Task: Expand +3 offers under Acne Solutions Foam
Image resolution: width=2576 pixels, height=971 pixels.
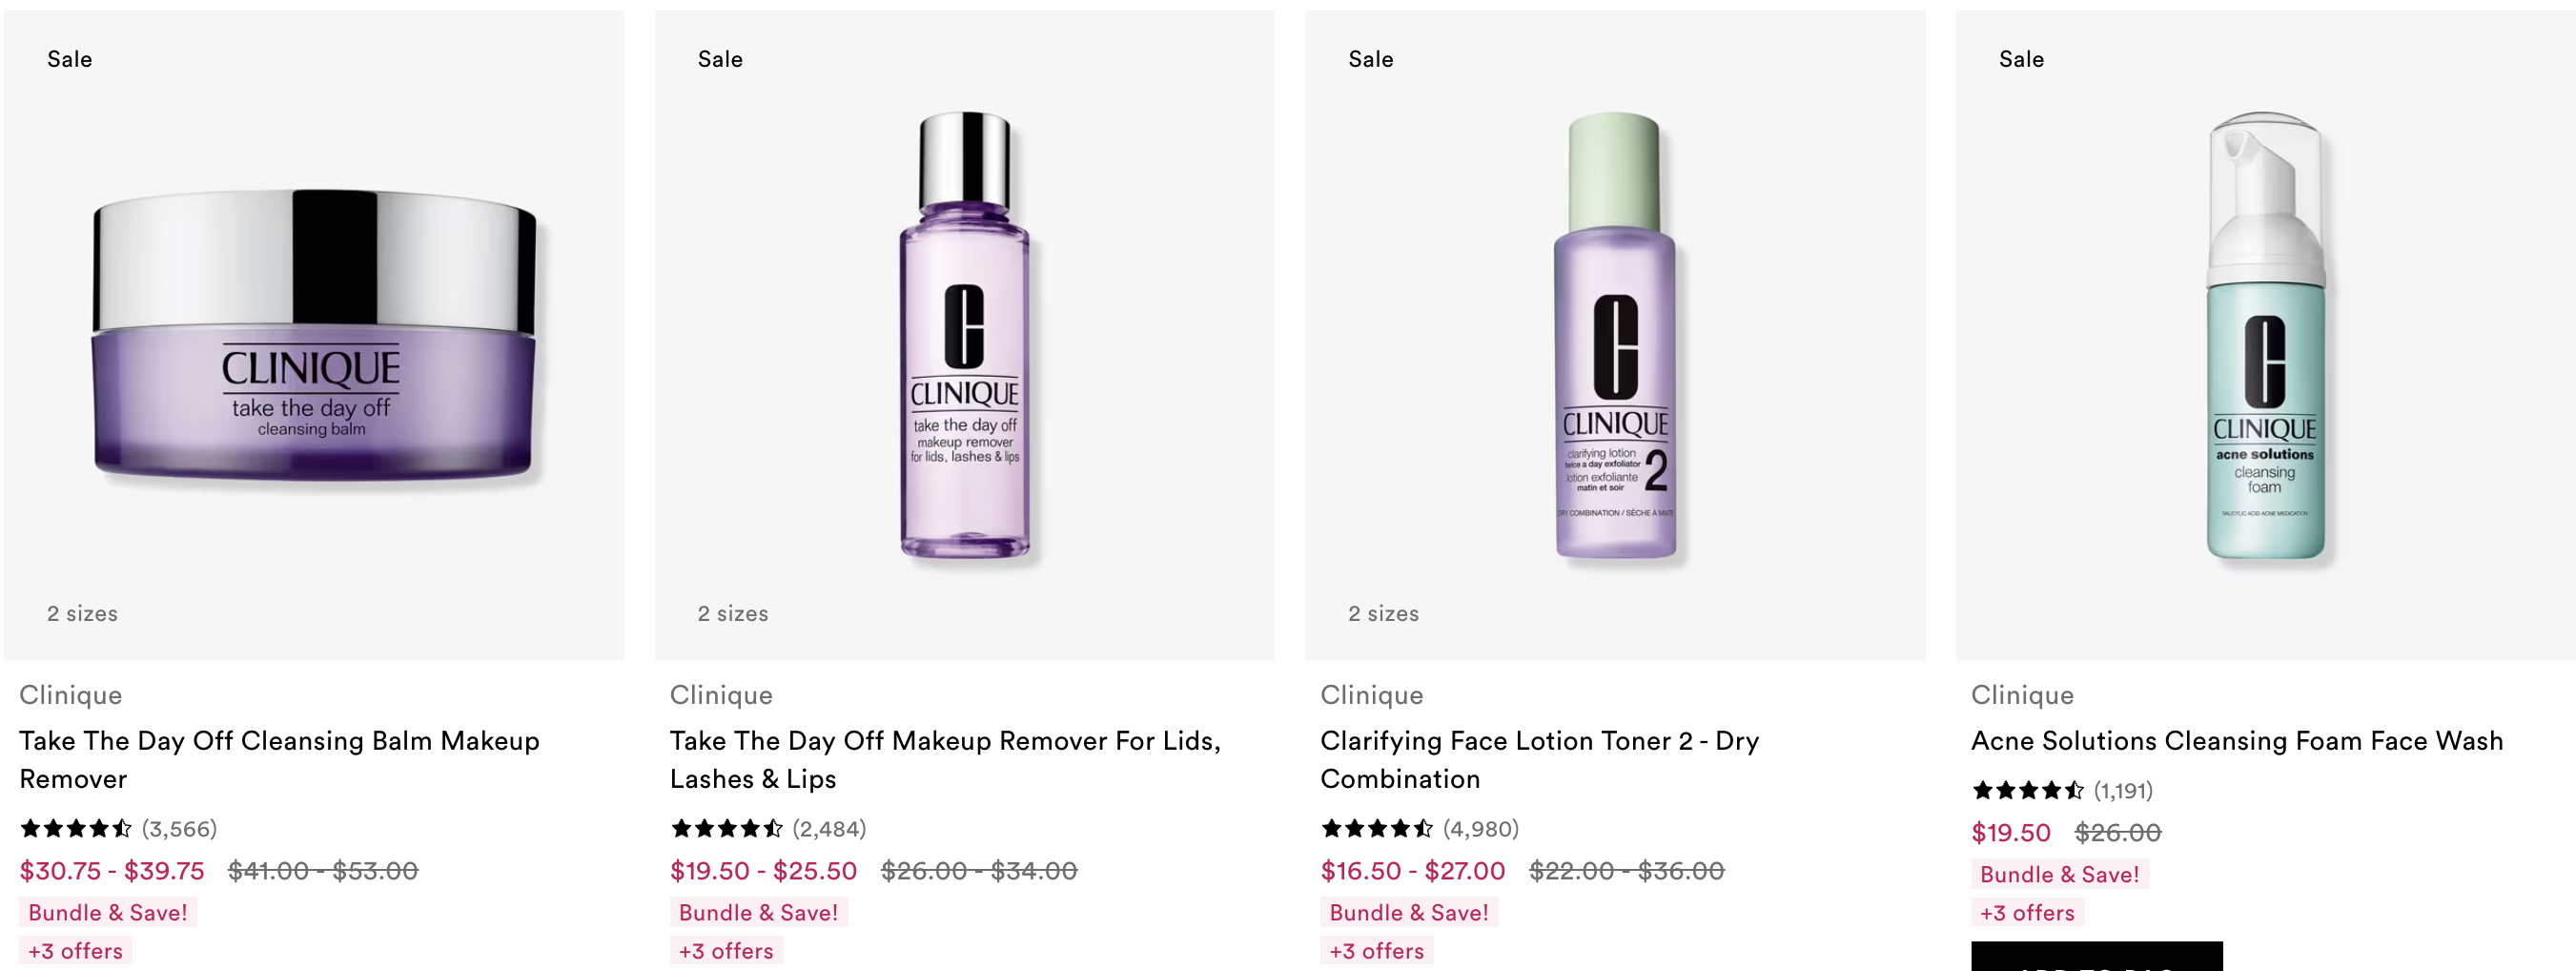Action: [2028, 912]
